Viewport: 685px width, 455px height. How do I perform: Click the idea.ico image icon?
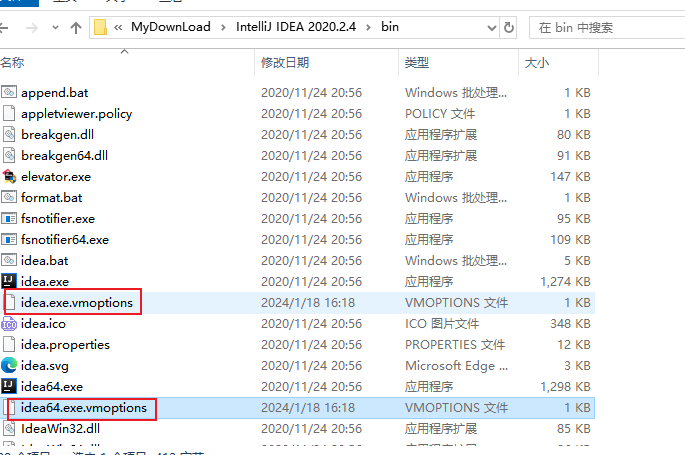9,324
